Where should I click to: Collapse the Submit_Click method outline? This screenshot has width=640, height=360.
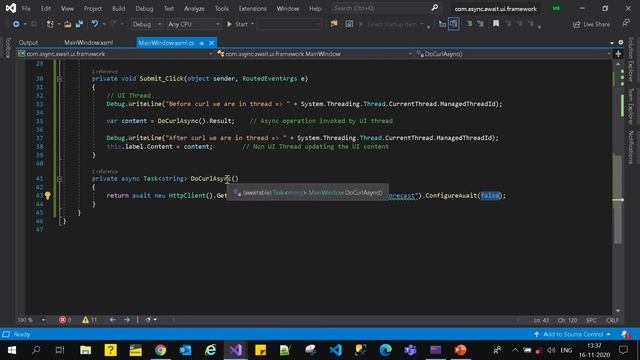pyautogui.click(x=60, y=79)
